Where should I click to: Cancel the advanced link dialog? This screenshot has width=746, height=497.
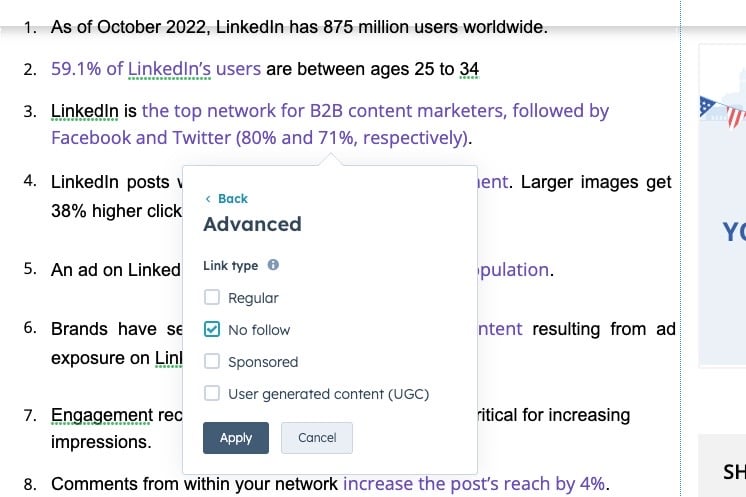tap(317, 438)
